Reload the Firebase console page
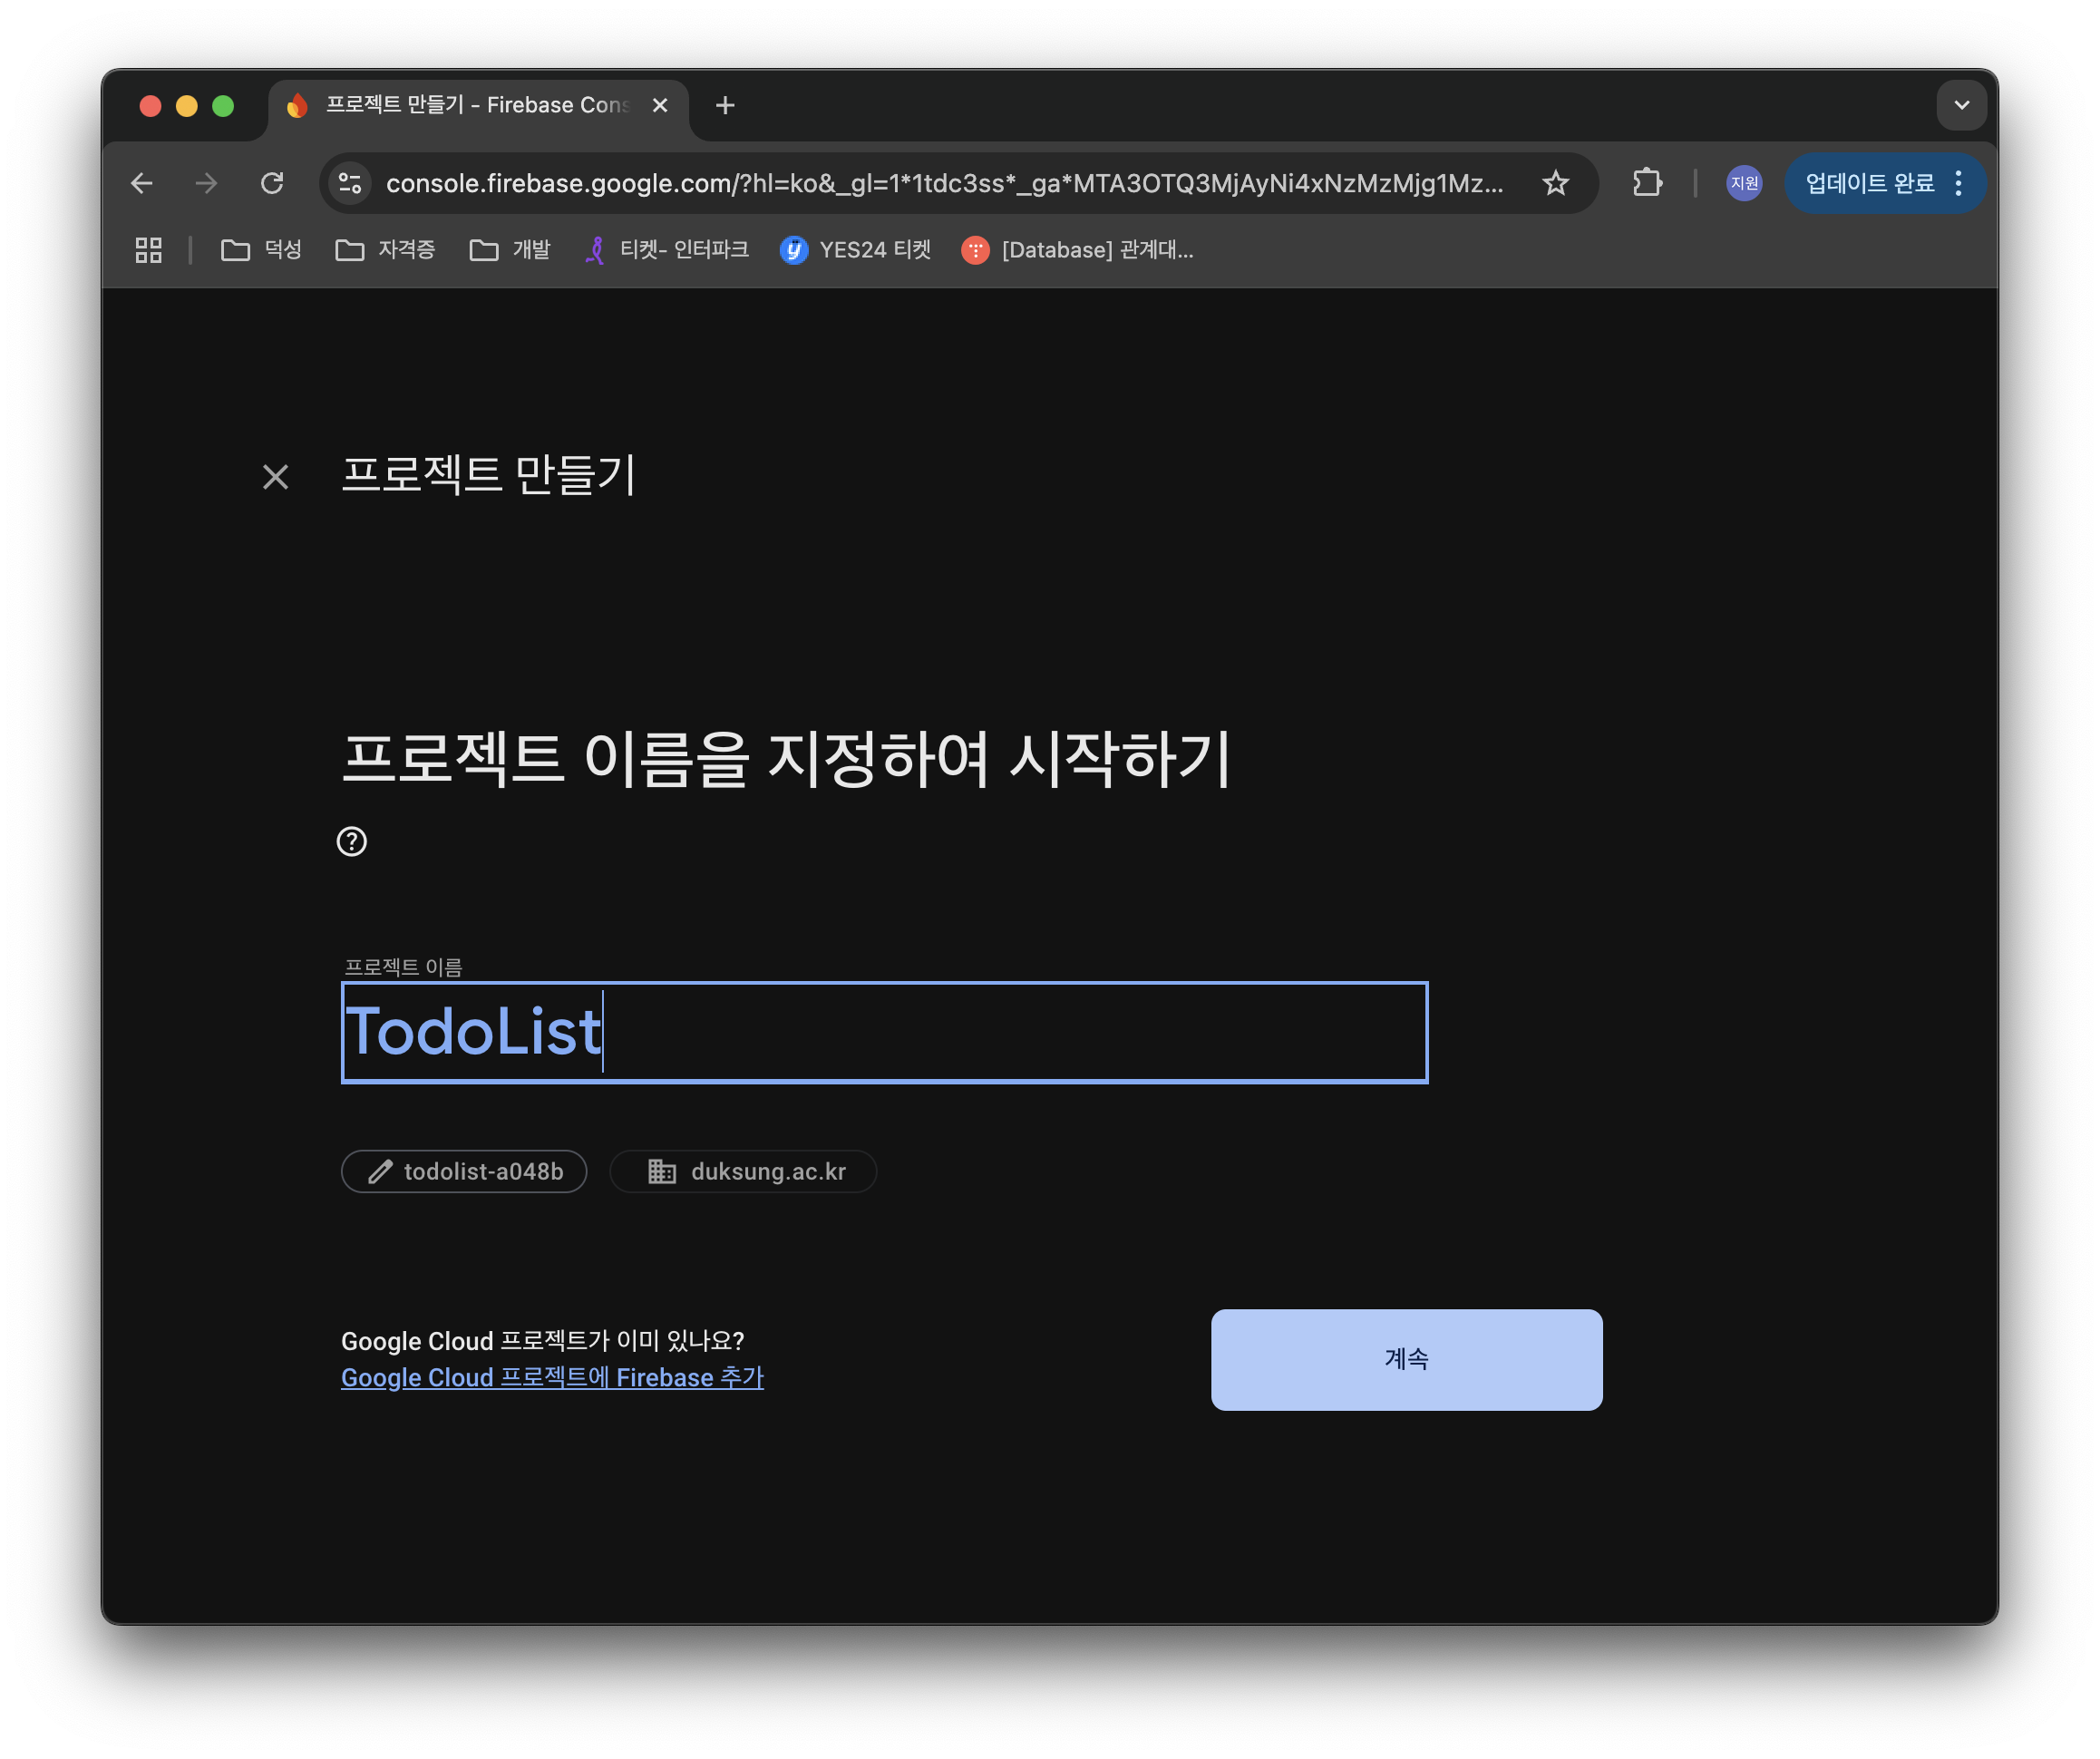2100x1759 pixels. [x=272, y=183]
